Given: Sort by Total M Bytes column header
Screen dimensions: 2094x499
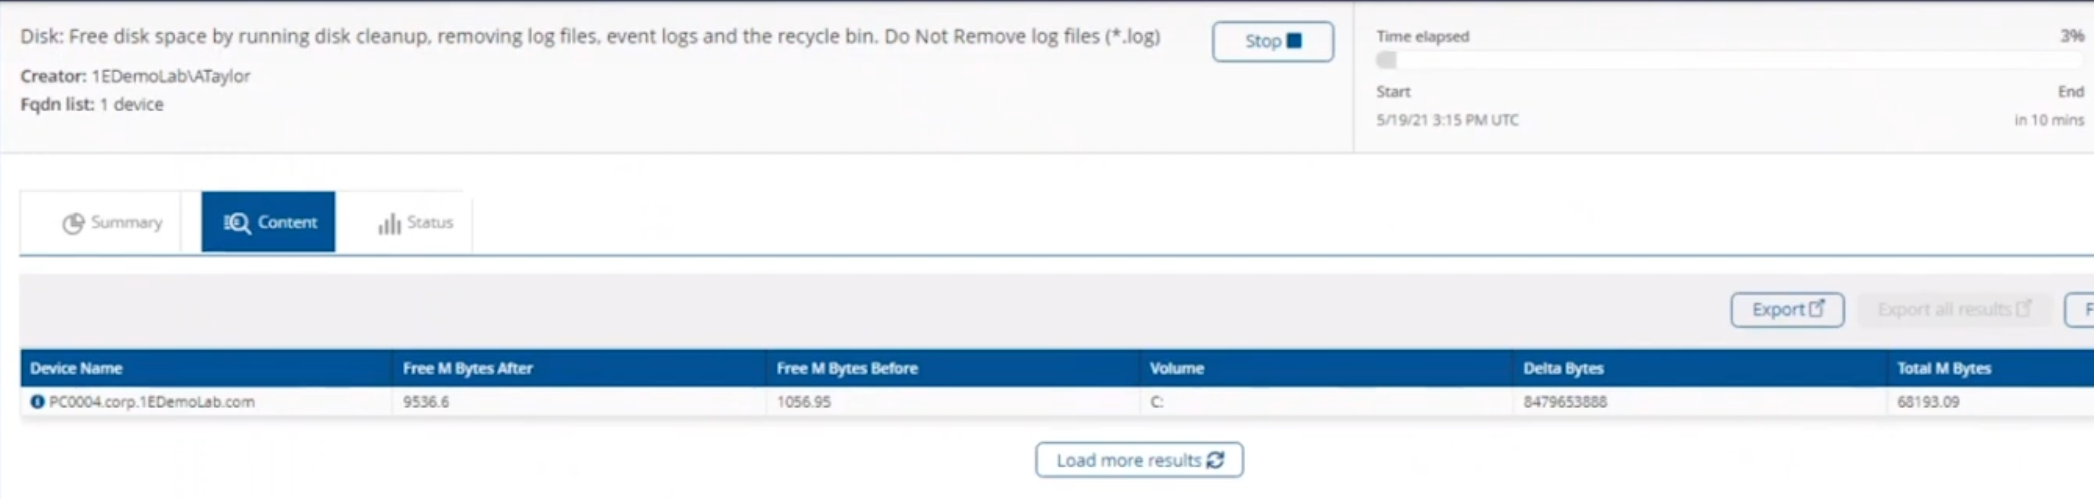Looking at the screenshot, I should point(1944,368).
